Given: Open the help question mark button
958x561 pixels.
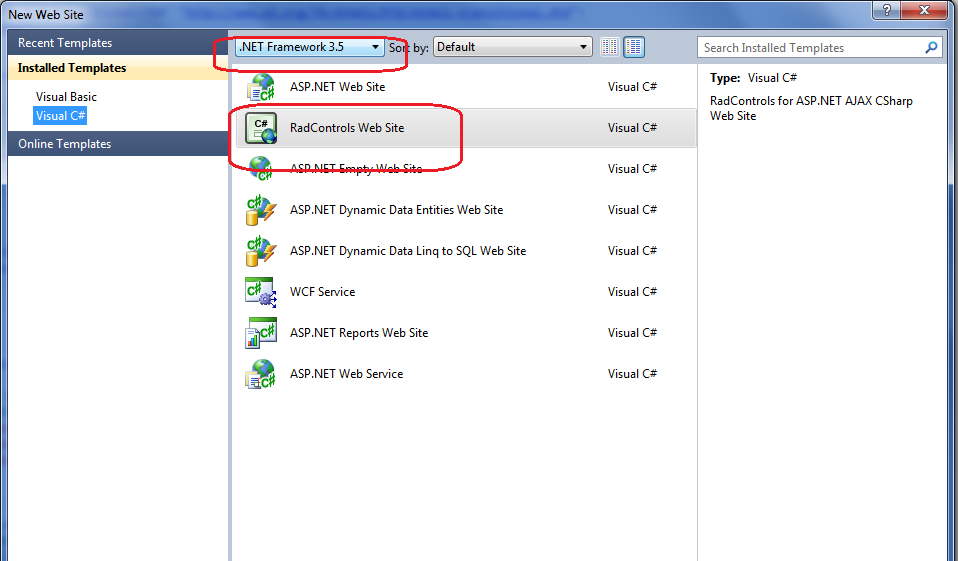Looking at the screenshot, I should pyautogui.click(x=887, y=10).
